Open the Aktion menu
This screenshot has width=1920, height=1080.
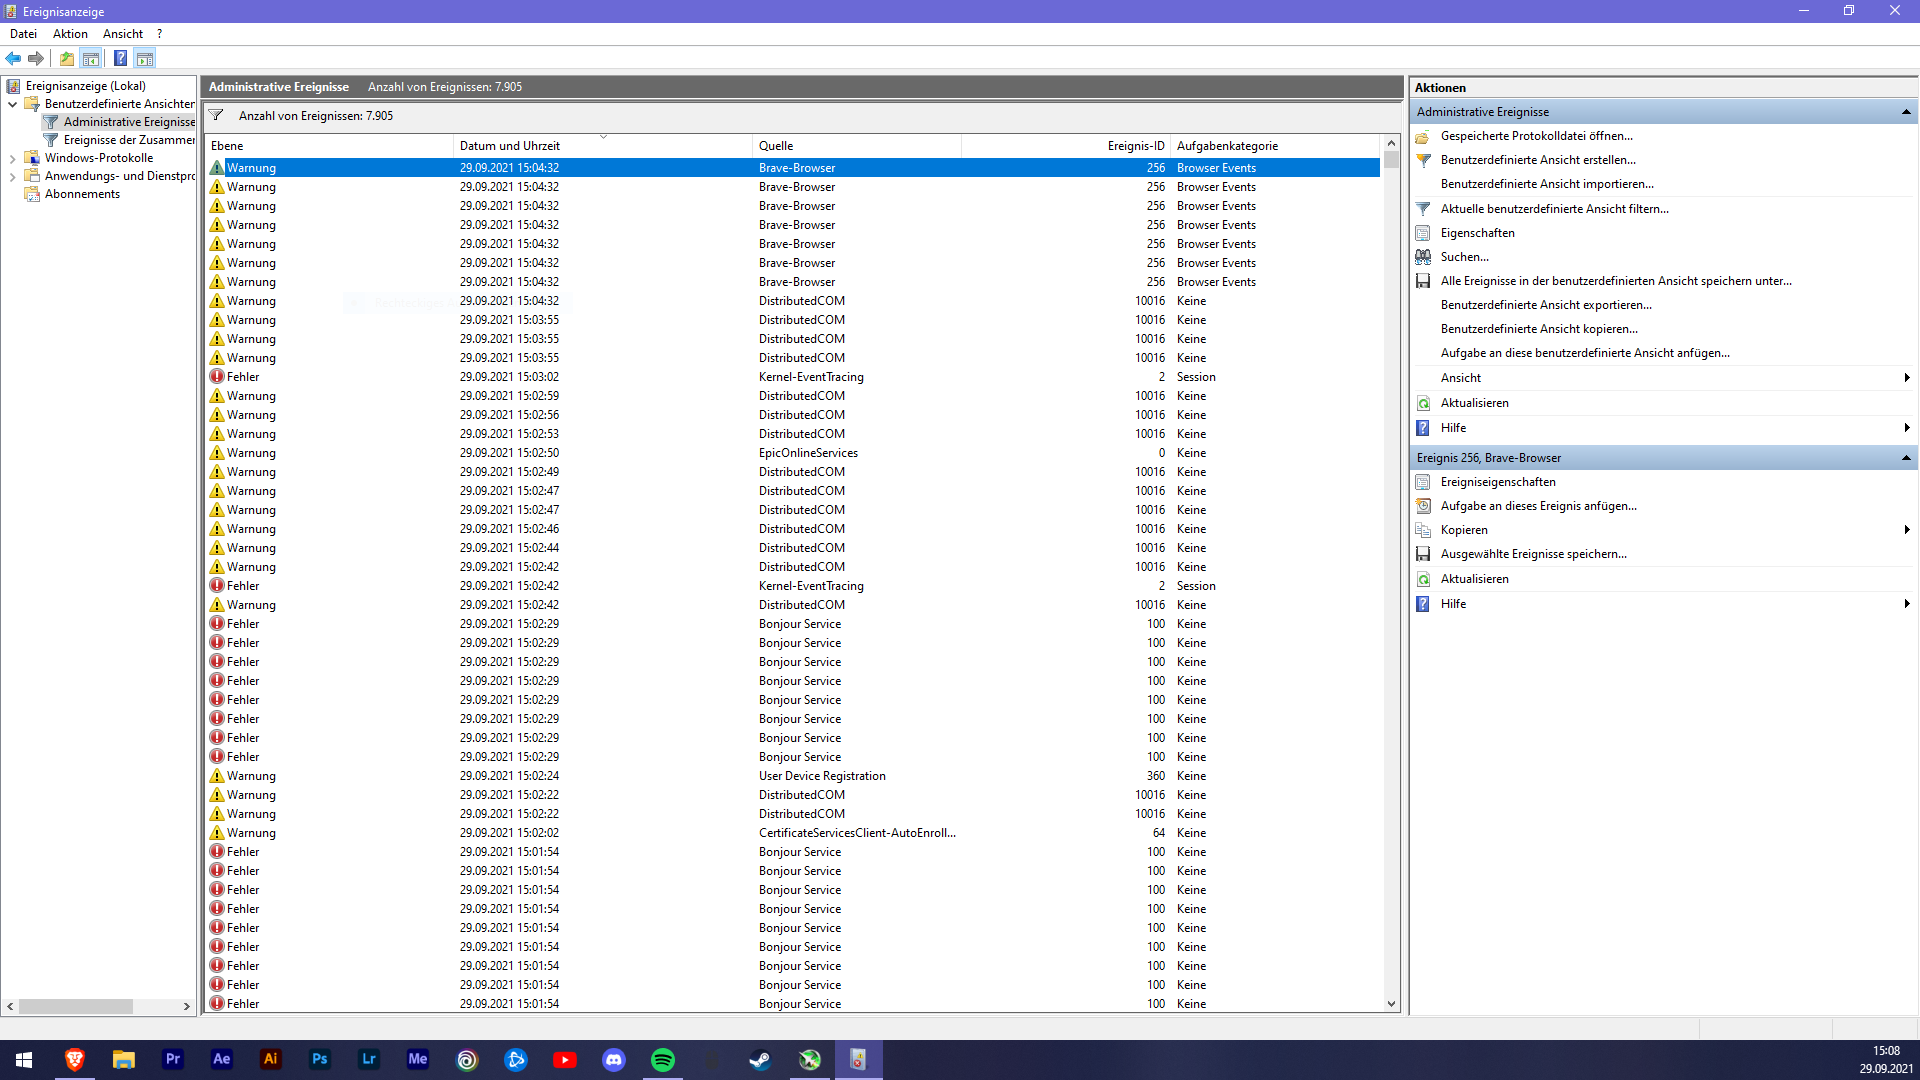[x=70, y=34]
